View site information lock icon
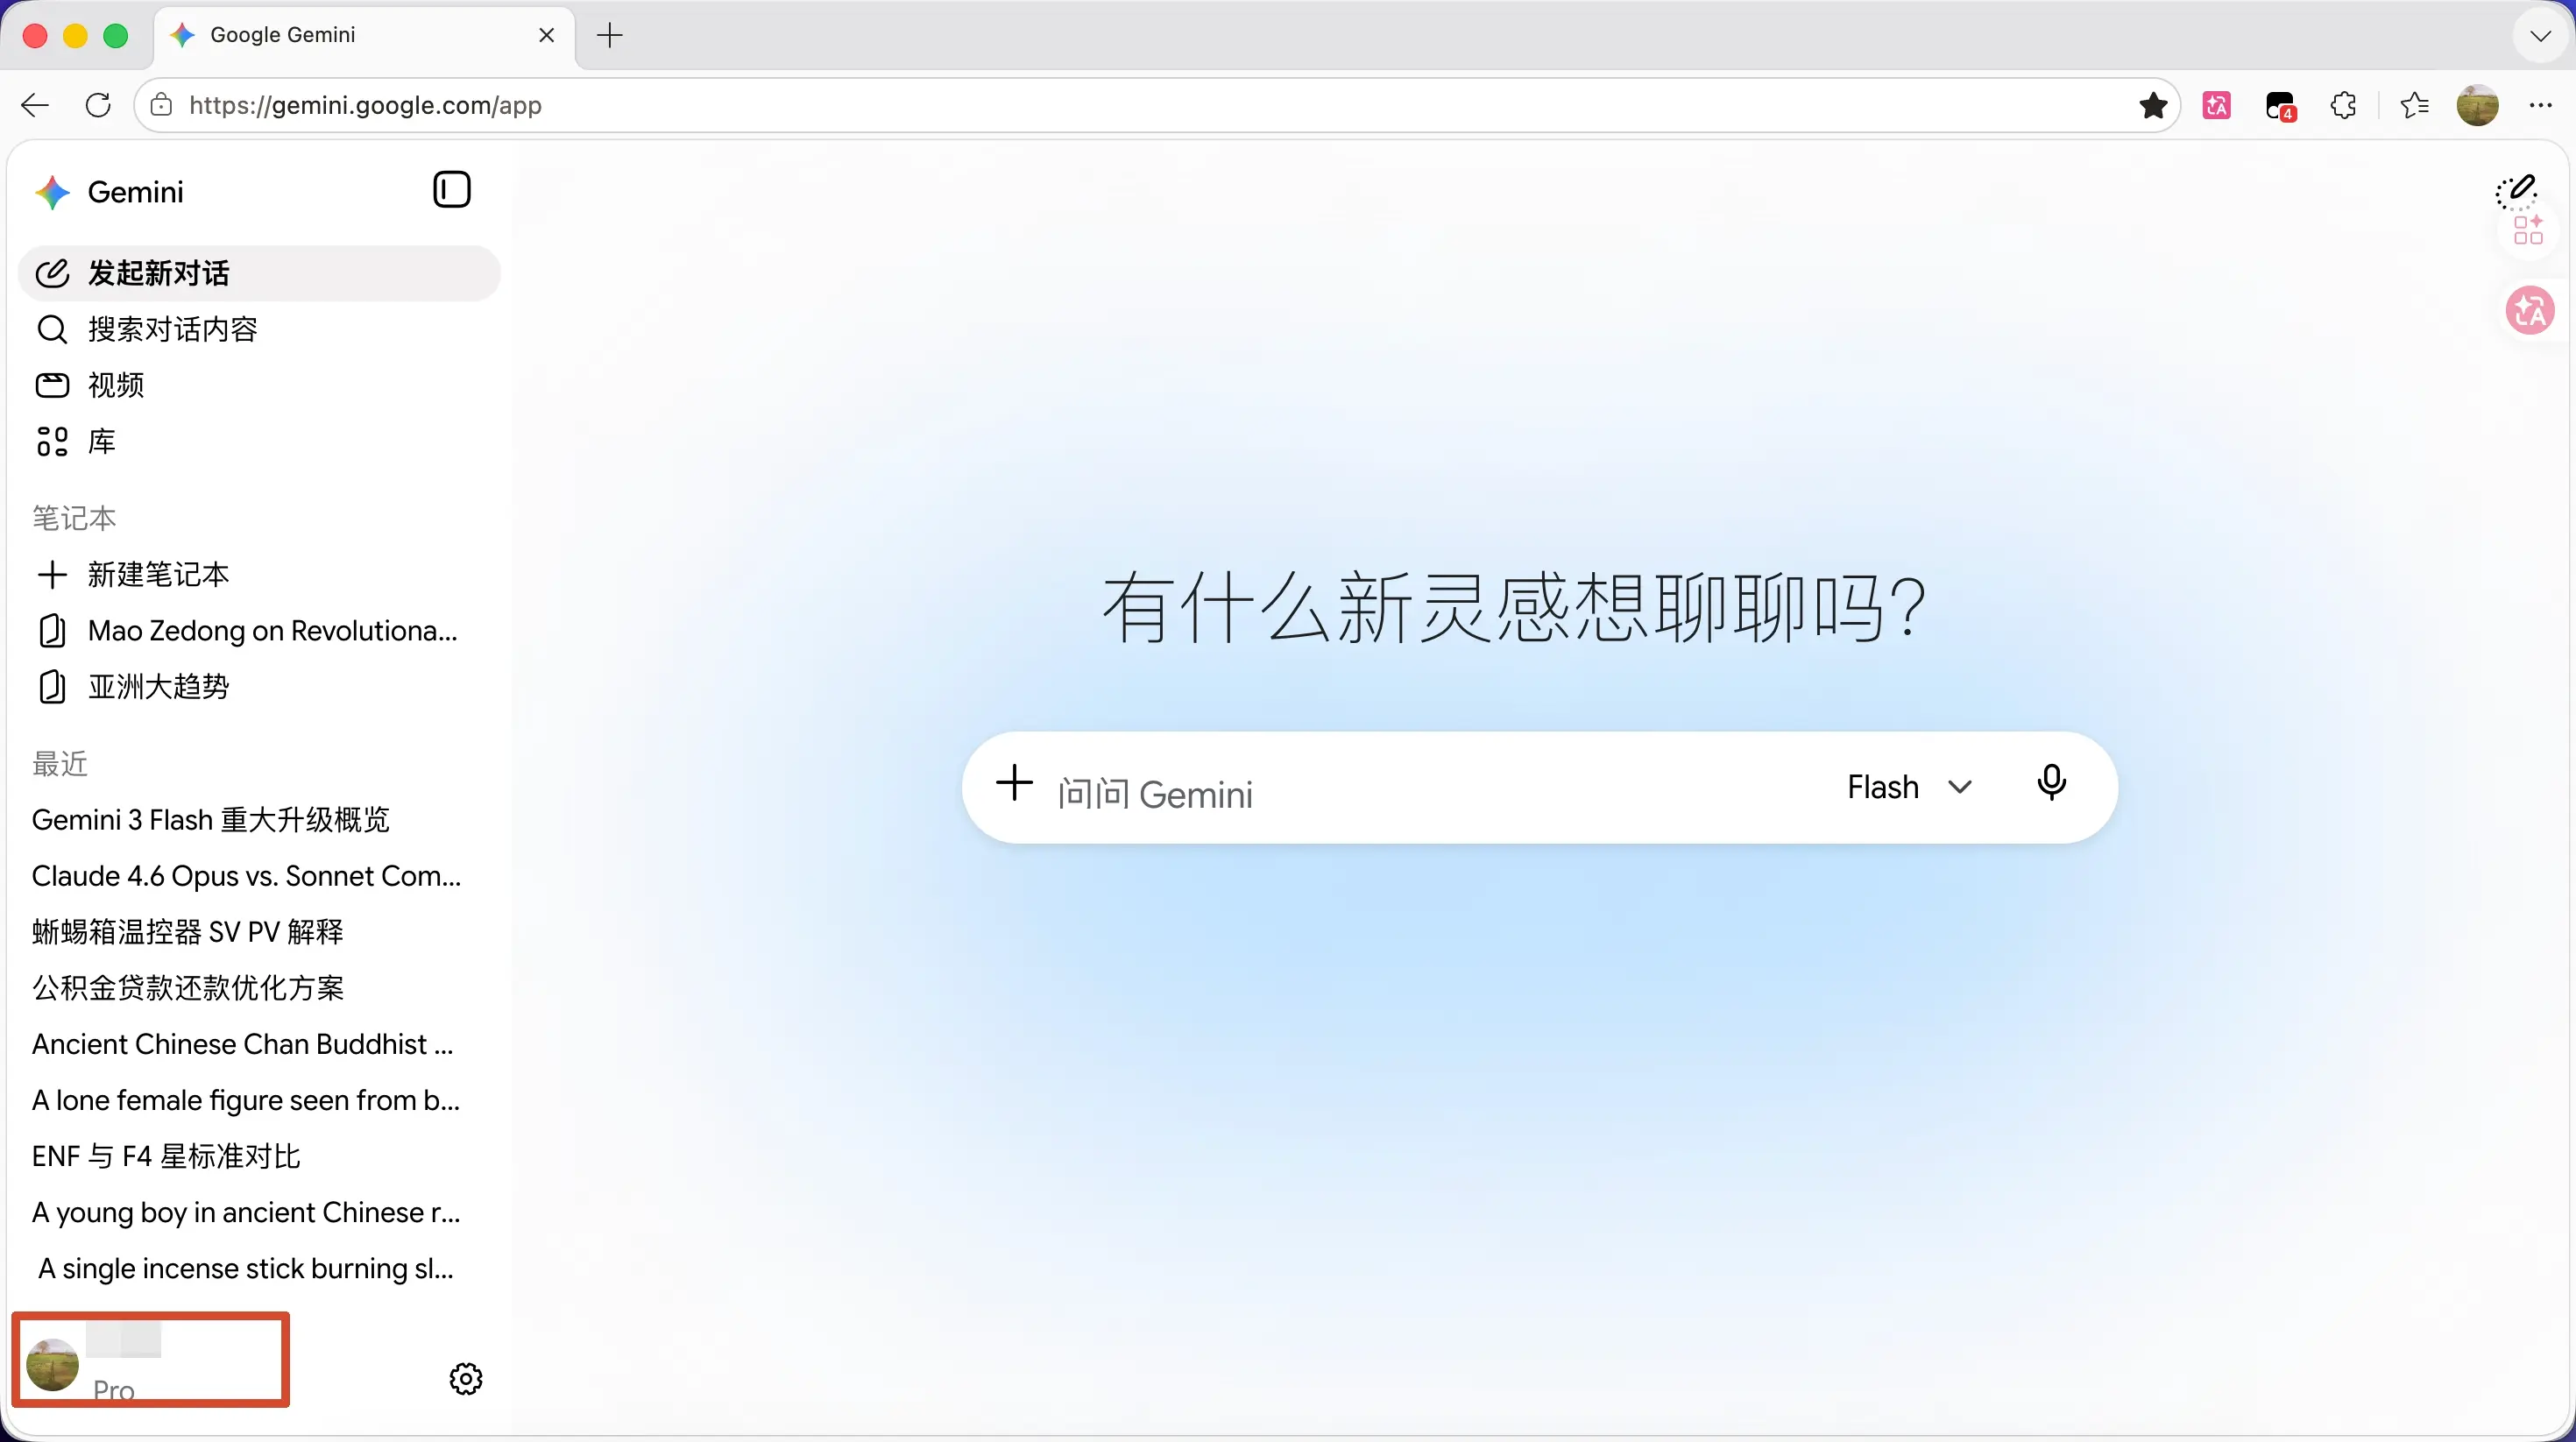 click(x=161, y=105)
